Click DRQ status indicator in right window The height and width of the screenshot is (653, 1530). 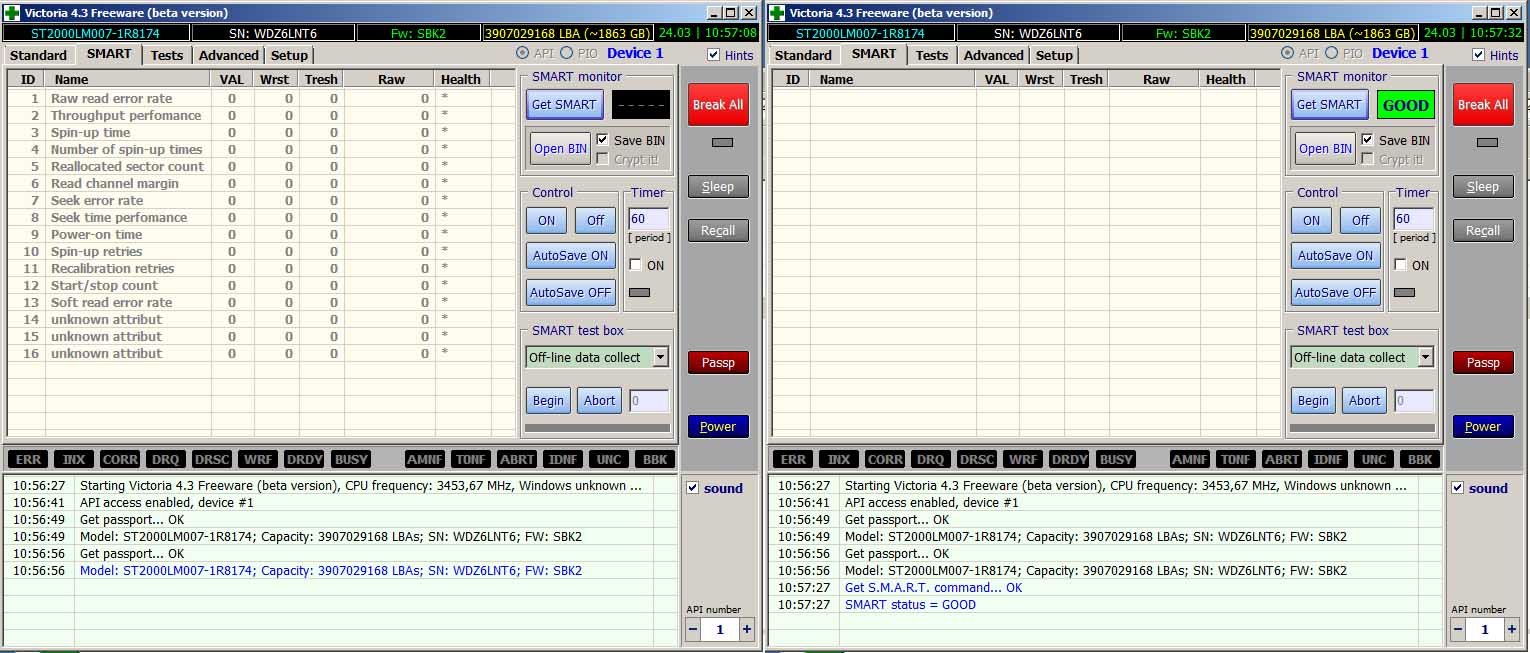930,459
